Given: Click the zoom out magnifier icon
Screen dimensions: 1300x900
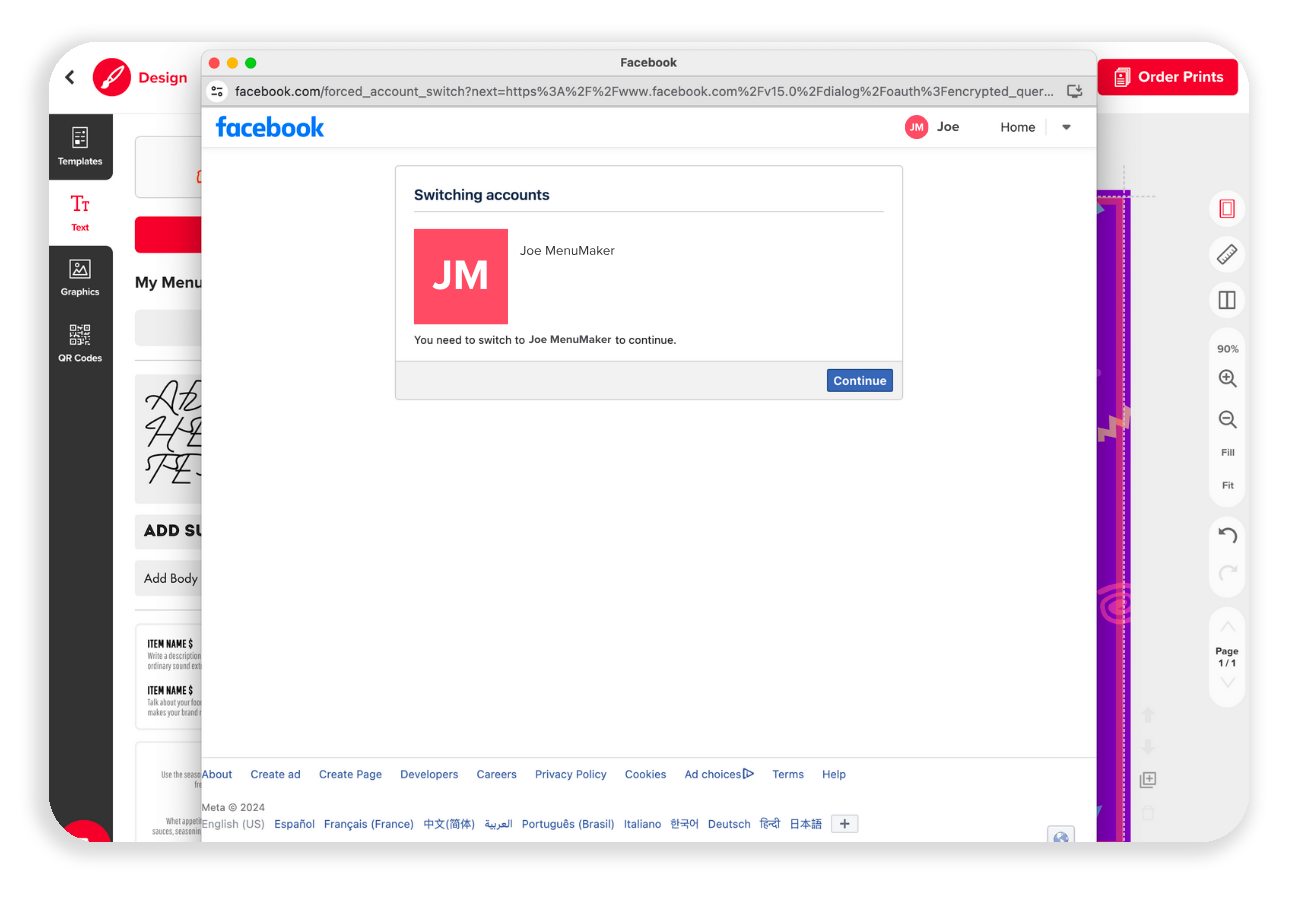Looking at the screenshot, I should point(1227,420).
